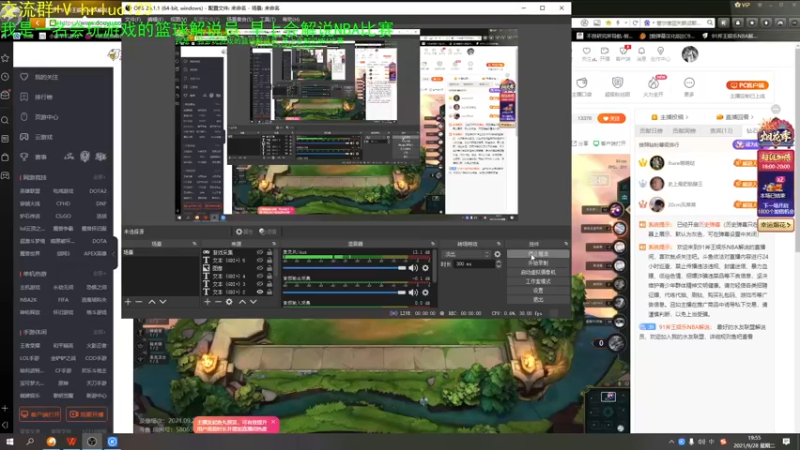
Task: Open source properties gear in sources toolbar
Action: click(x=229, y=302)
